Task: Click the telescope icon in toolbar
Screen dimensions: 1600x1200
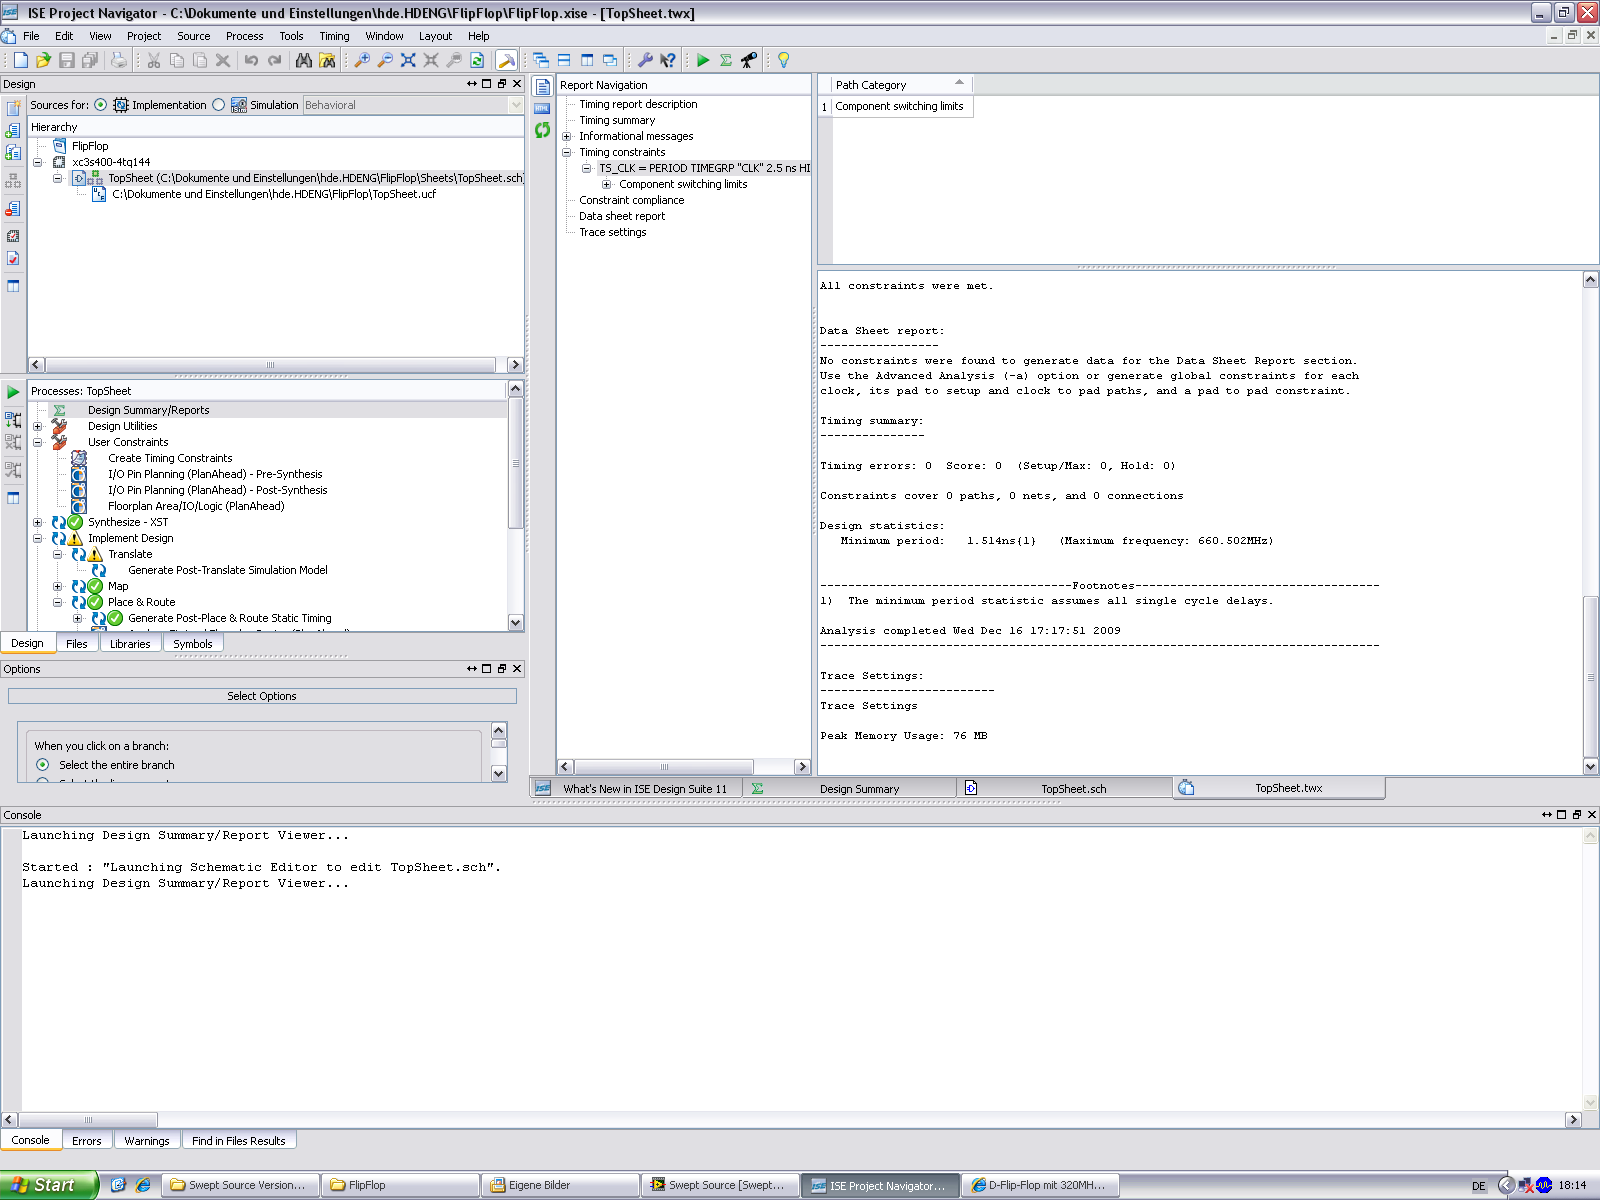Action: 749,60
